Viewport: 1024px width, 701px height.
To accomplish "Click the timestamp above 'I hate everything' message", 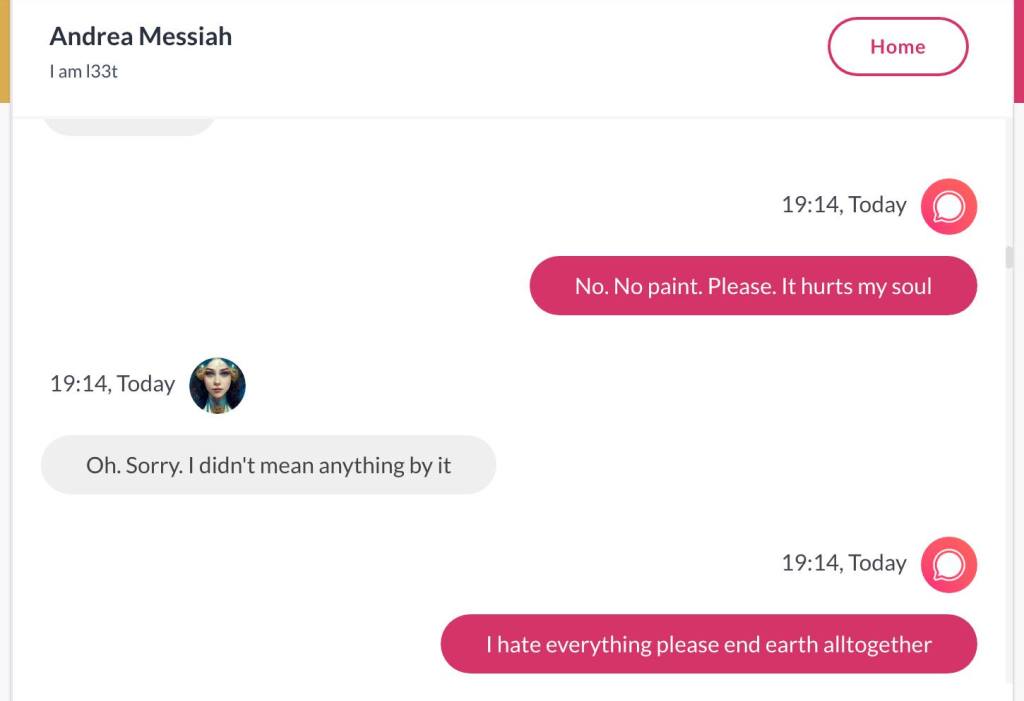I will click(843, 563).
